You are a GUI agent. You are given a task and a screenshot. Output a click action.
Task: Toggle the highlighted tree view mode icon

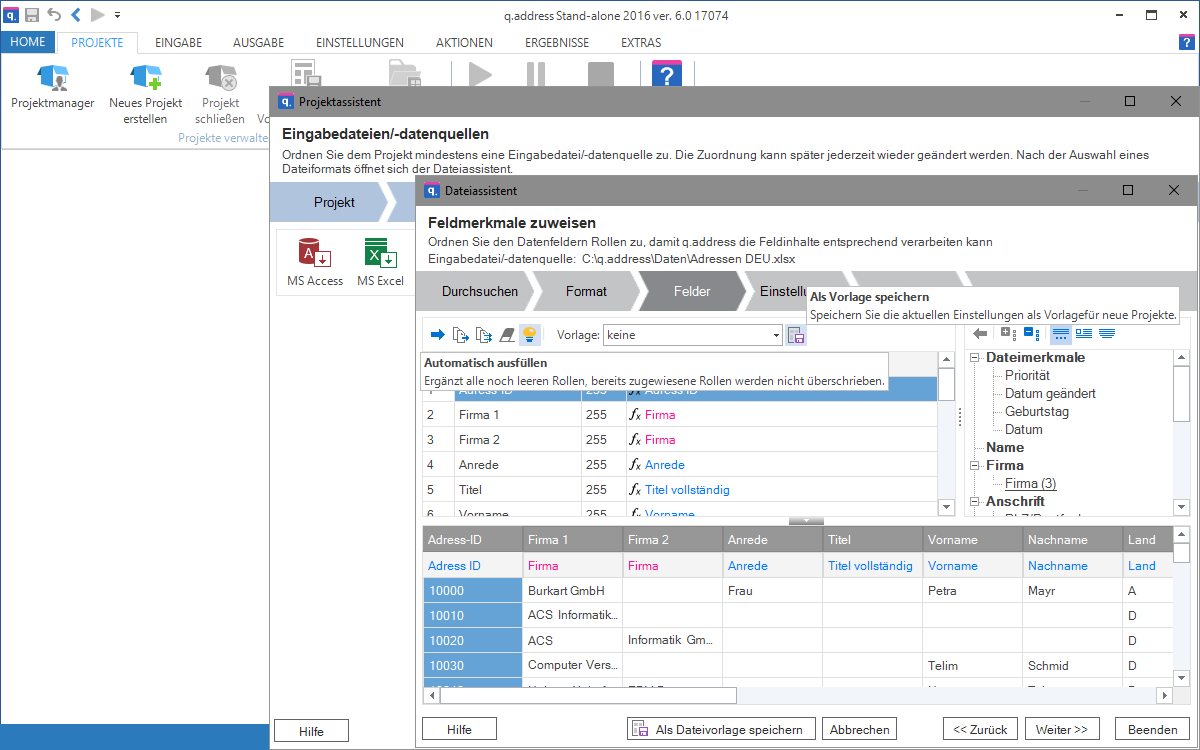(1060, 333)
